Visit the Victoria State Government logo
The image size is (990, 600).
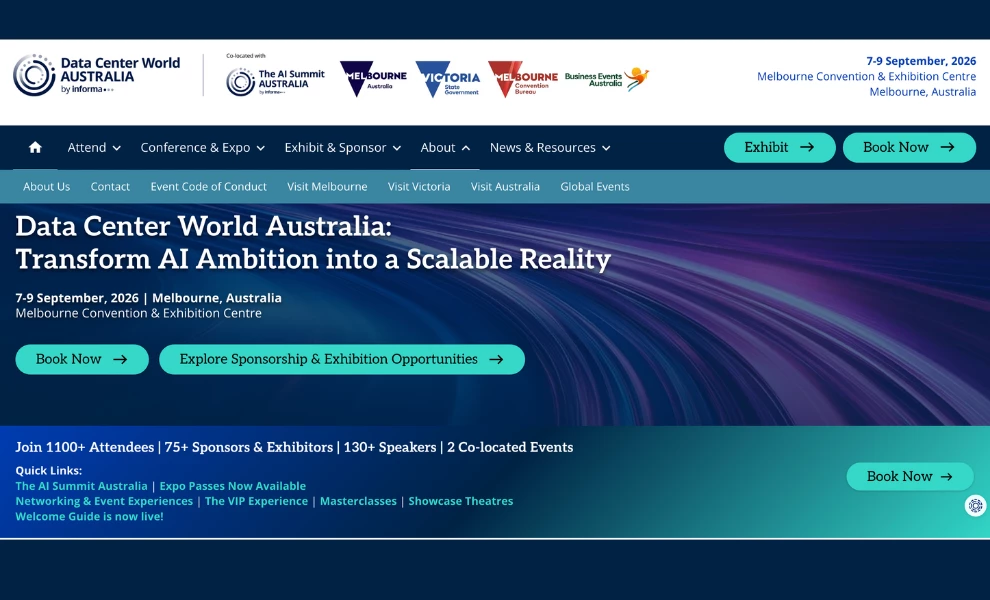pos(448,79)
